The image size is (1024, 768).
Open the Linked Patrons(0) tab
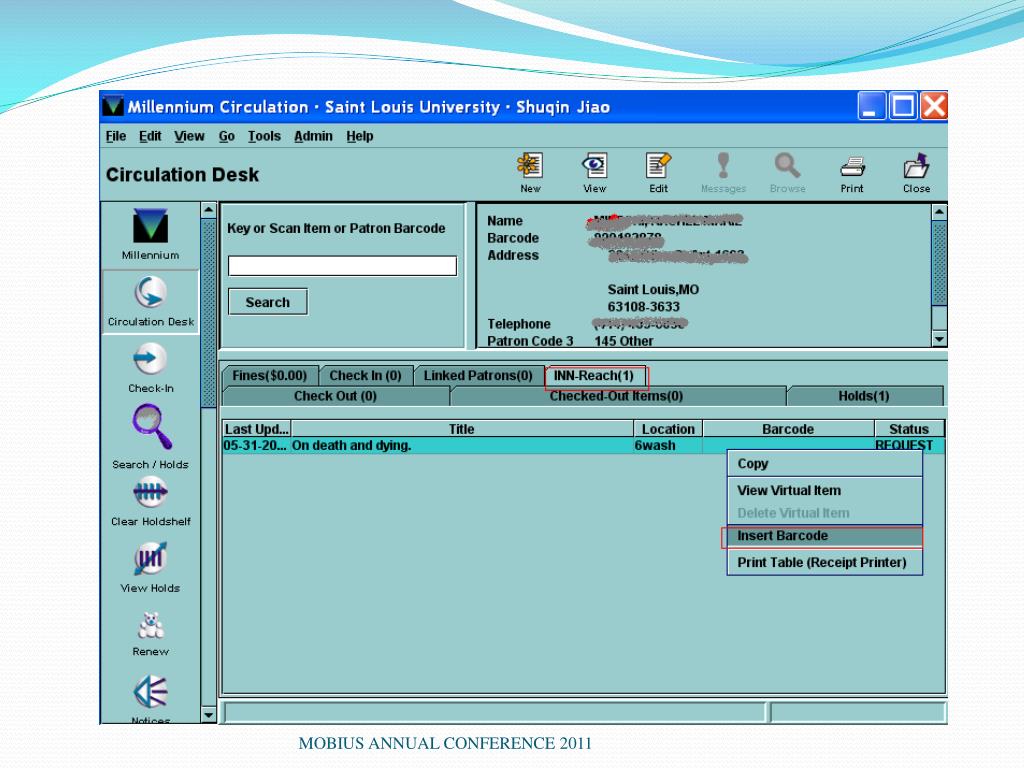478,376
